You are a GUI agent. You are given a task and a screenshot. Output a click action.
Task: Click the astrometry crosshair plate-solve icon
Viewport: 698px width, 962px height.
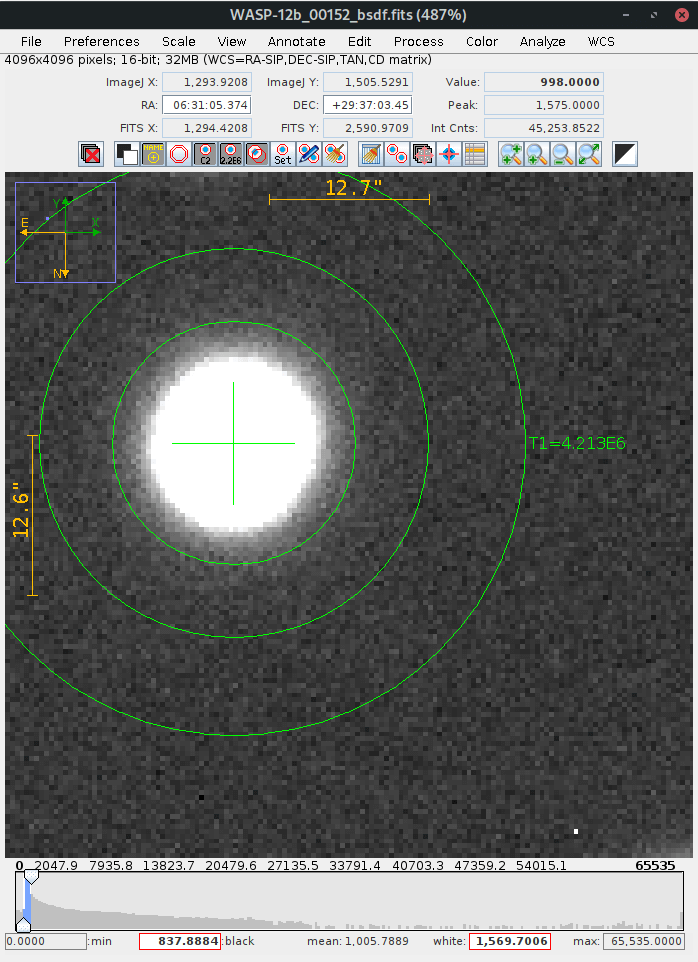pyautogui.click(x=448, y=153)
